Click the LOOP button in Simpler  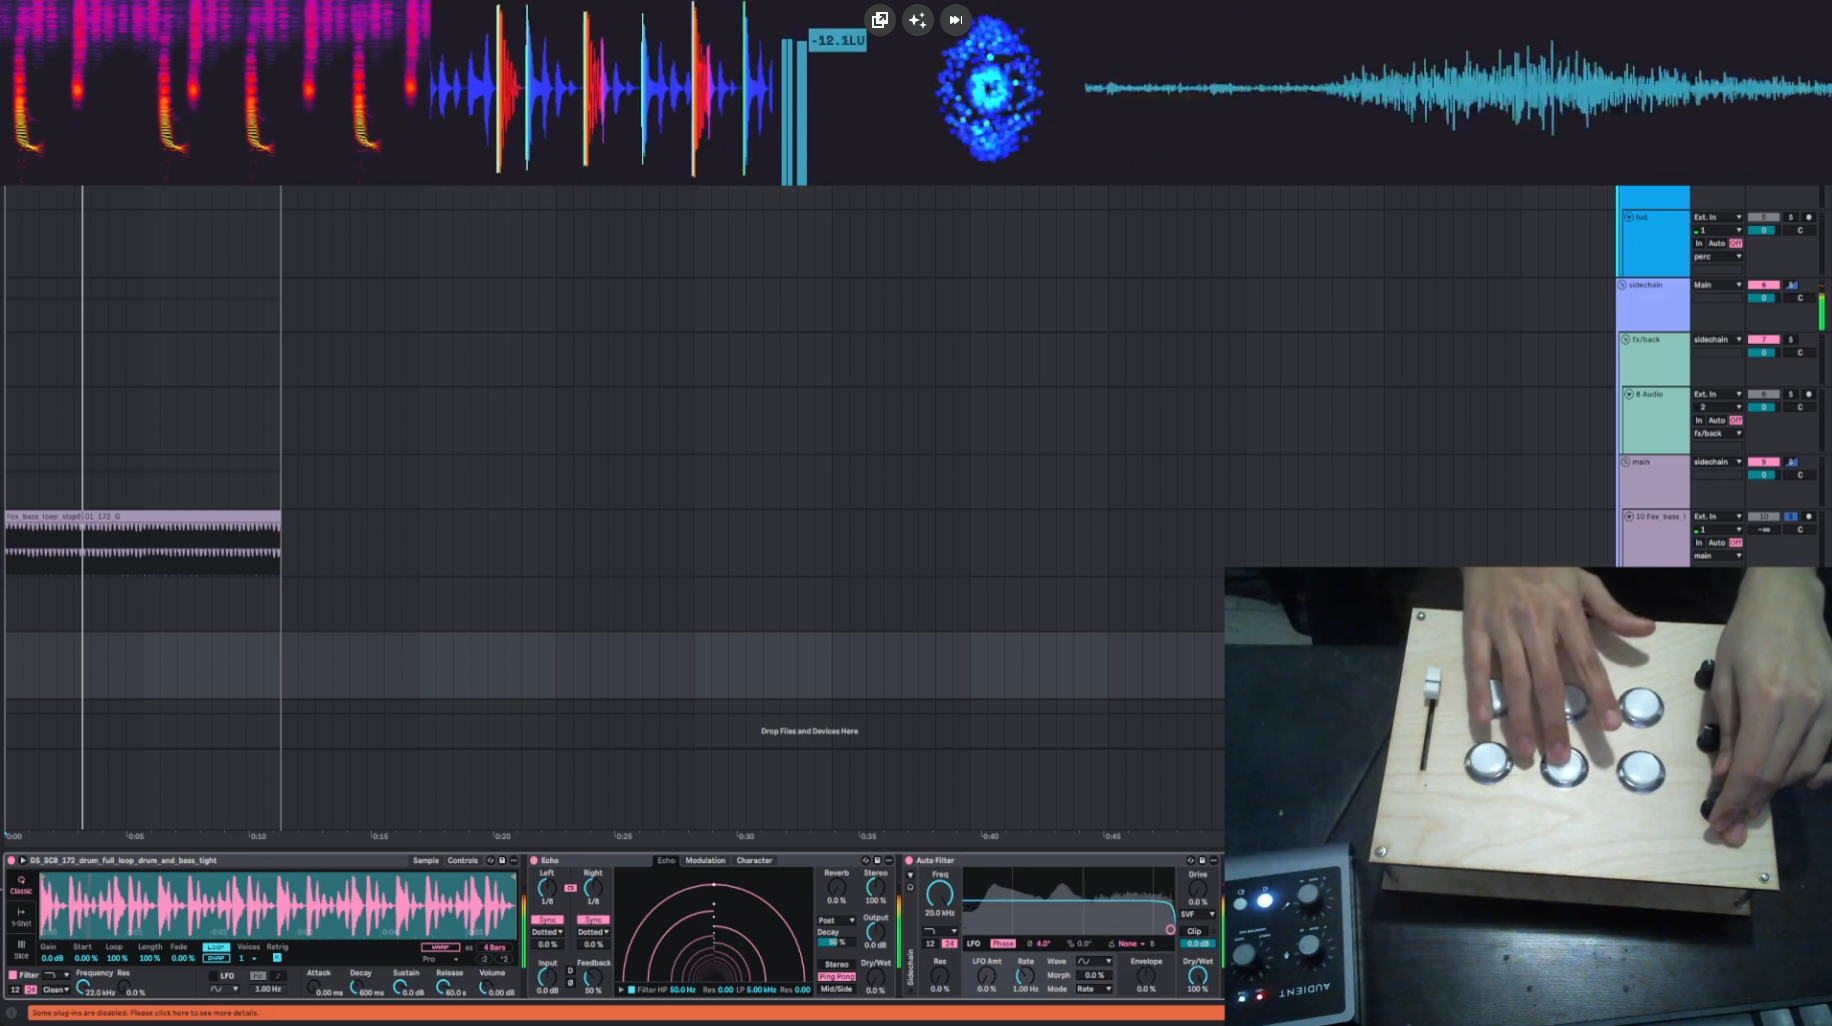pos(216,947)
